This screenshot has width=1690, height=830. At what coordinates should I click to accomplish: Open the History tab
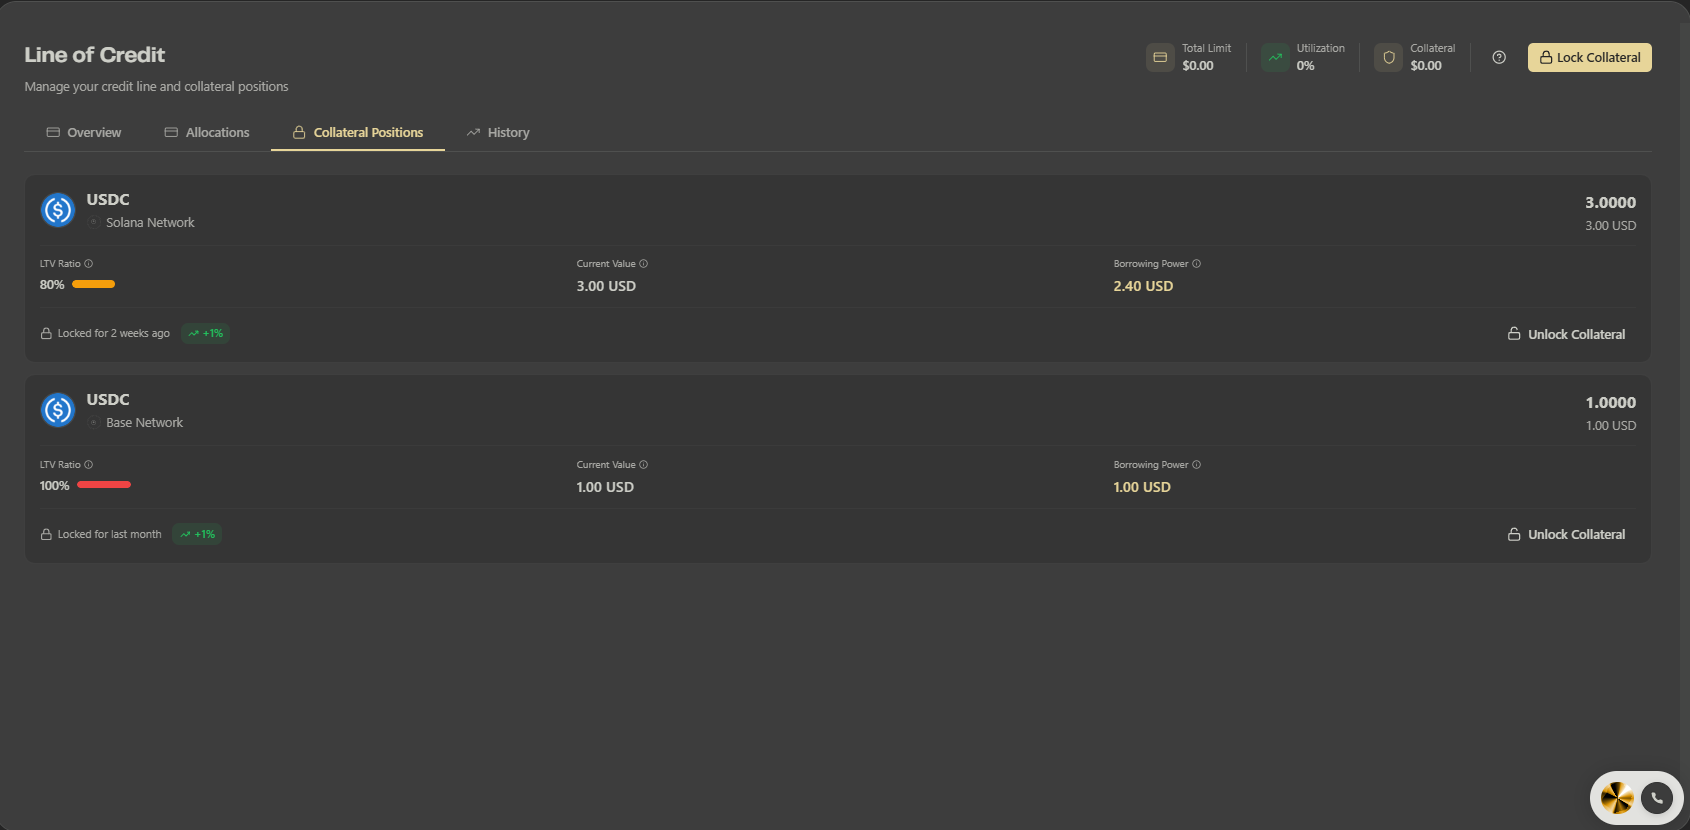(498, 132)
